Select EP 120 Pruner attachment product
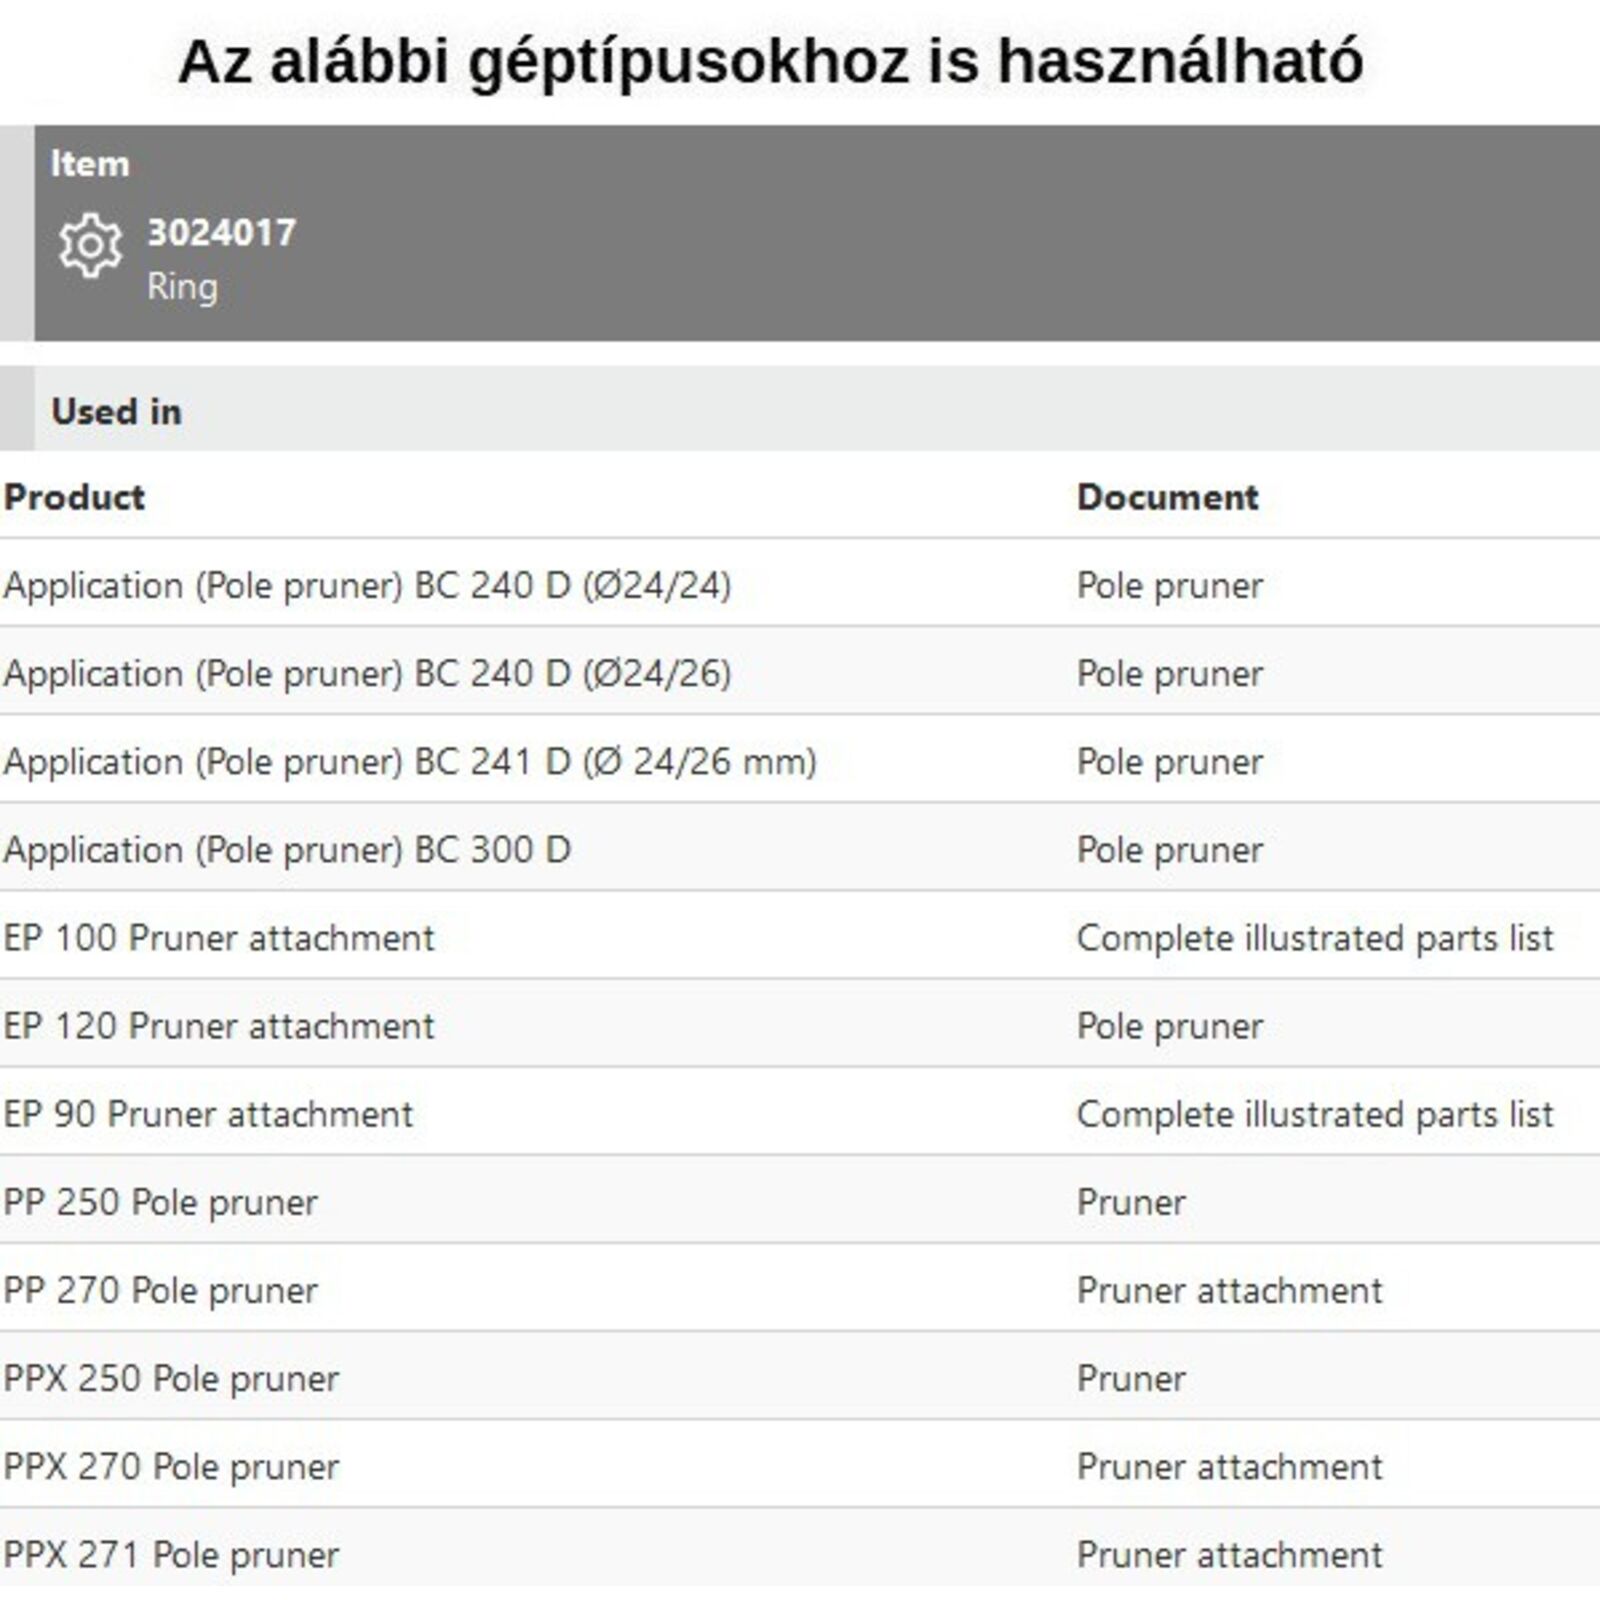The image size is (1600, 1600). [219, 1026]
